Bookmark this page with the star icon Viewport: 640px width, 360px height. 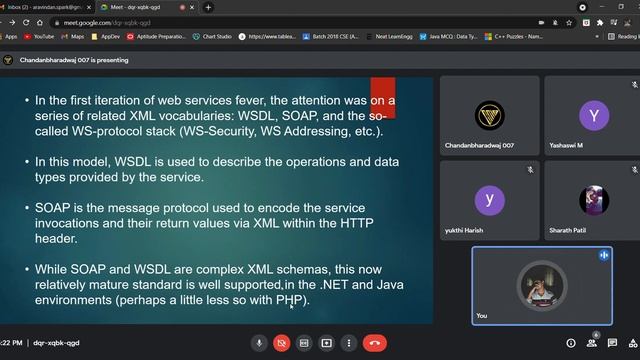569,23
